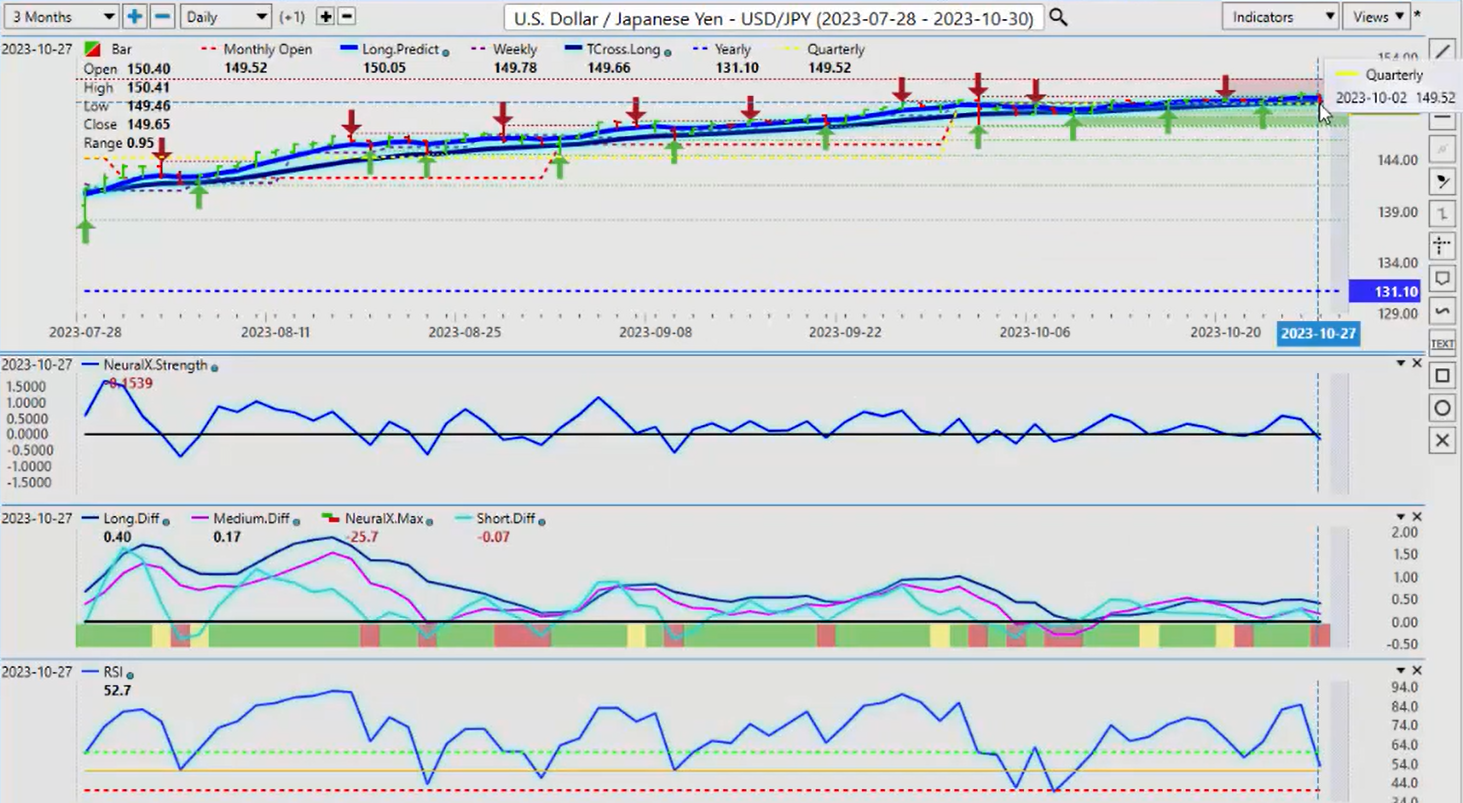The image size is (1463, 803).
Task: Click the greyed-out pencil edit tool
Action: click(1442, 150)
